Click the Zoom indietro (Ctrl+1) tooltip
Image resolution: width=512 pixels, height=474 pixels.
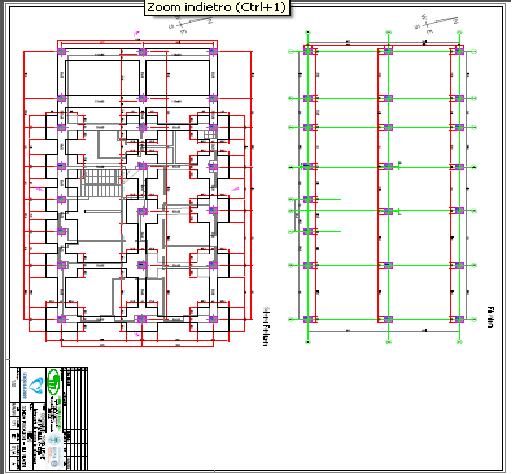pyautogui.click(x=217, y=7)
